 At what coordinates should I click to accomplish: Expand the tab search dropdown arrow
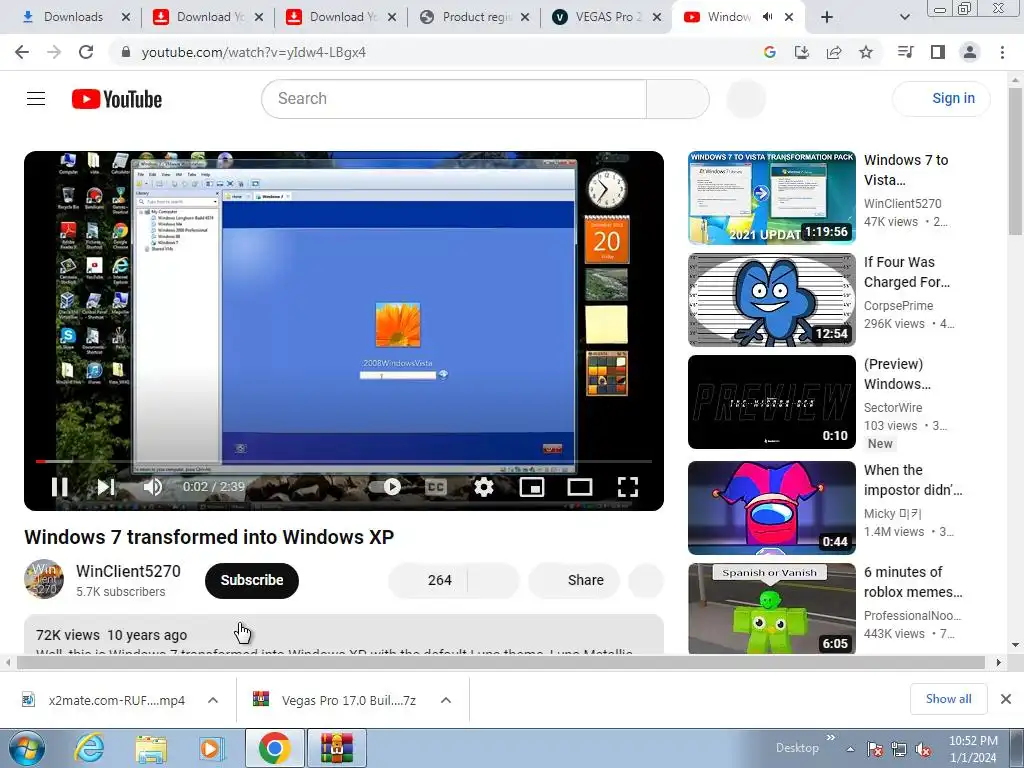pos(904,17)
